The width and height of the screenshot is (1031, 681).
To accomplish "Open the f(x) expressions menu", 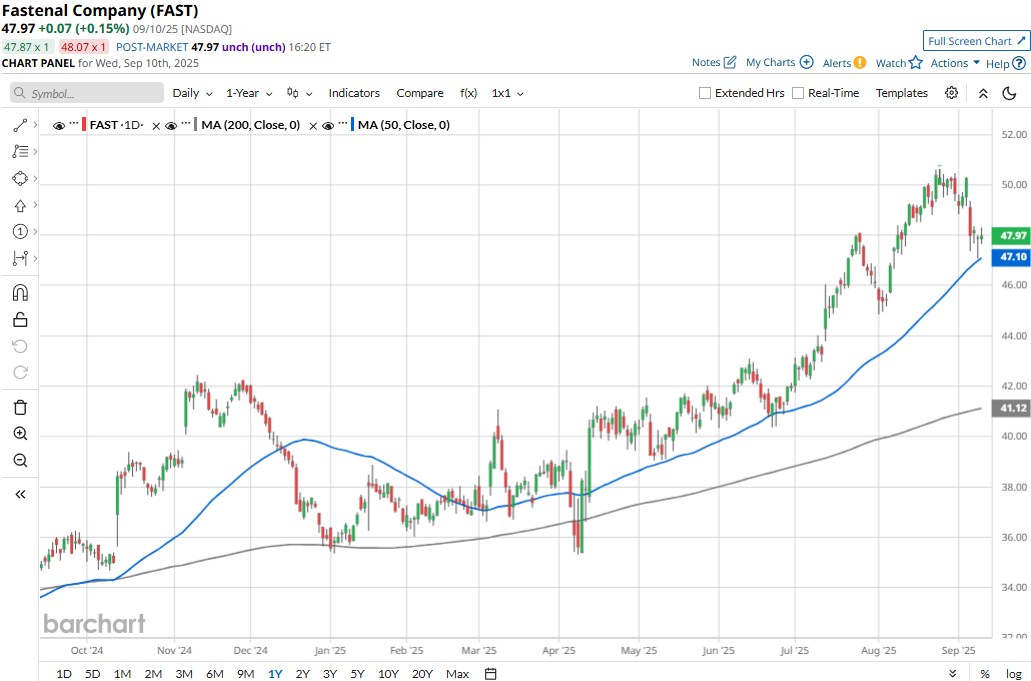I will (x=468, y=93).
